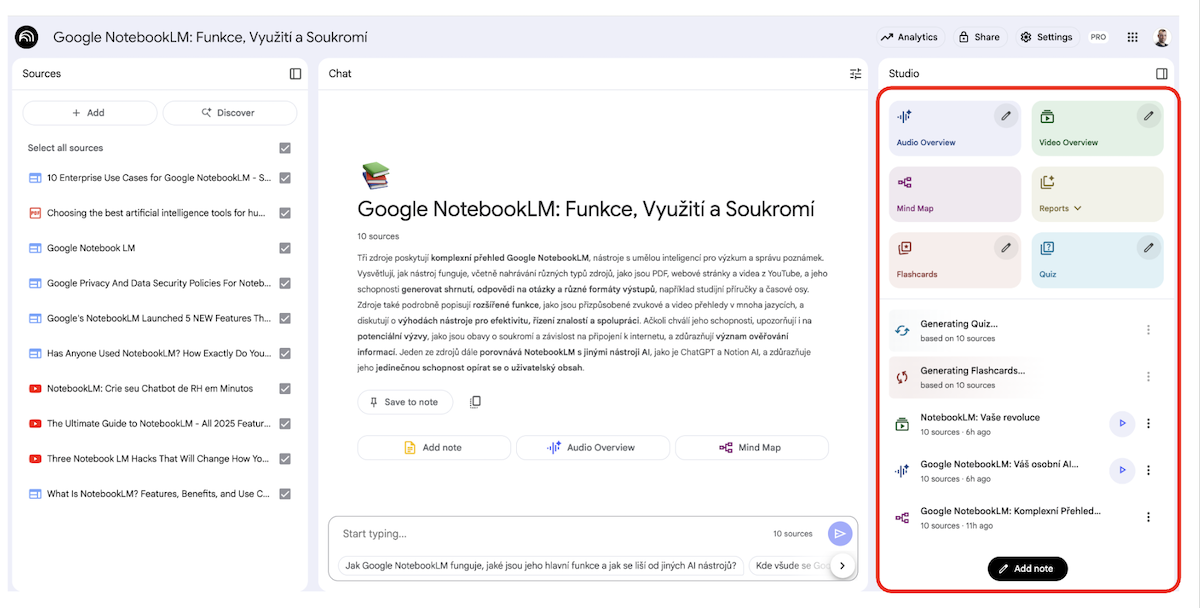Copy chat summary with copy icon
Viewport: 1200px width, 608px height.
475,402
